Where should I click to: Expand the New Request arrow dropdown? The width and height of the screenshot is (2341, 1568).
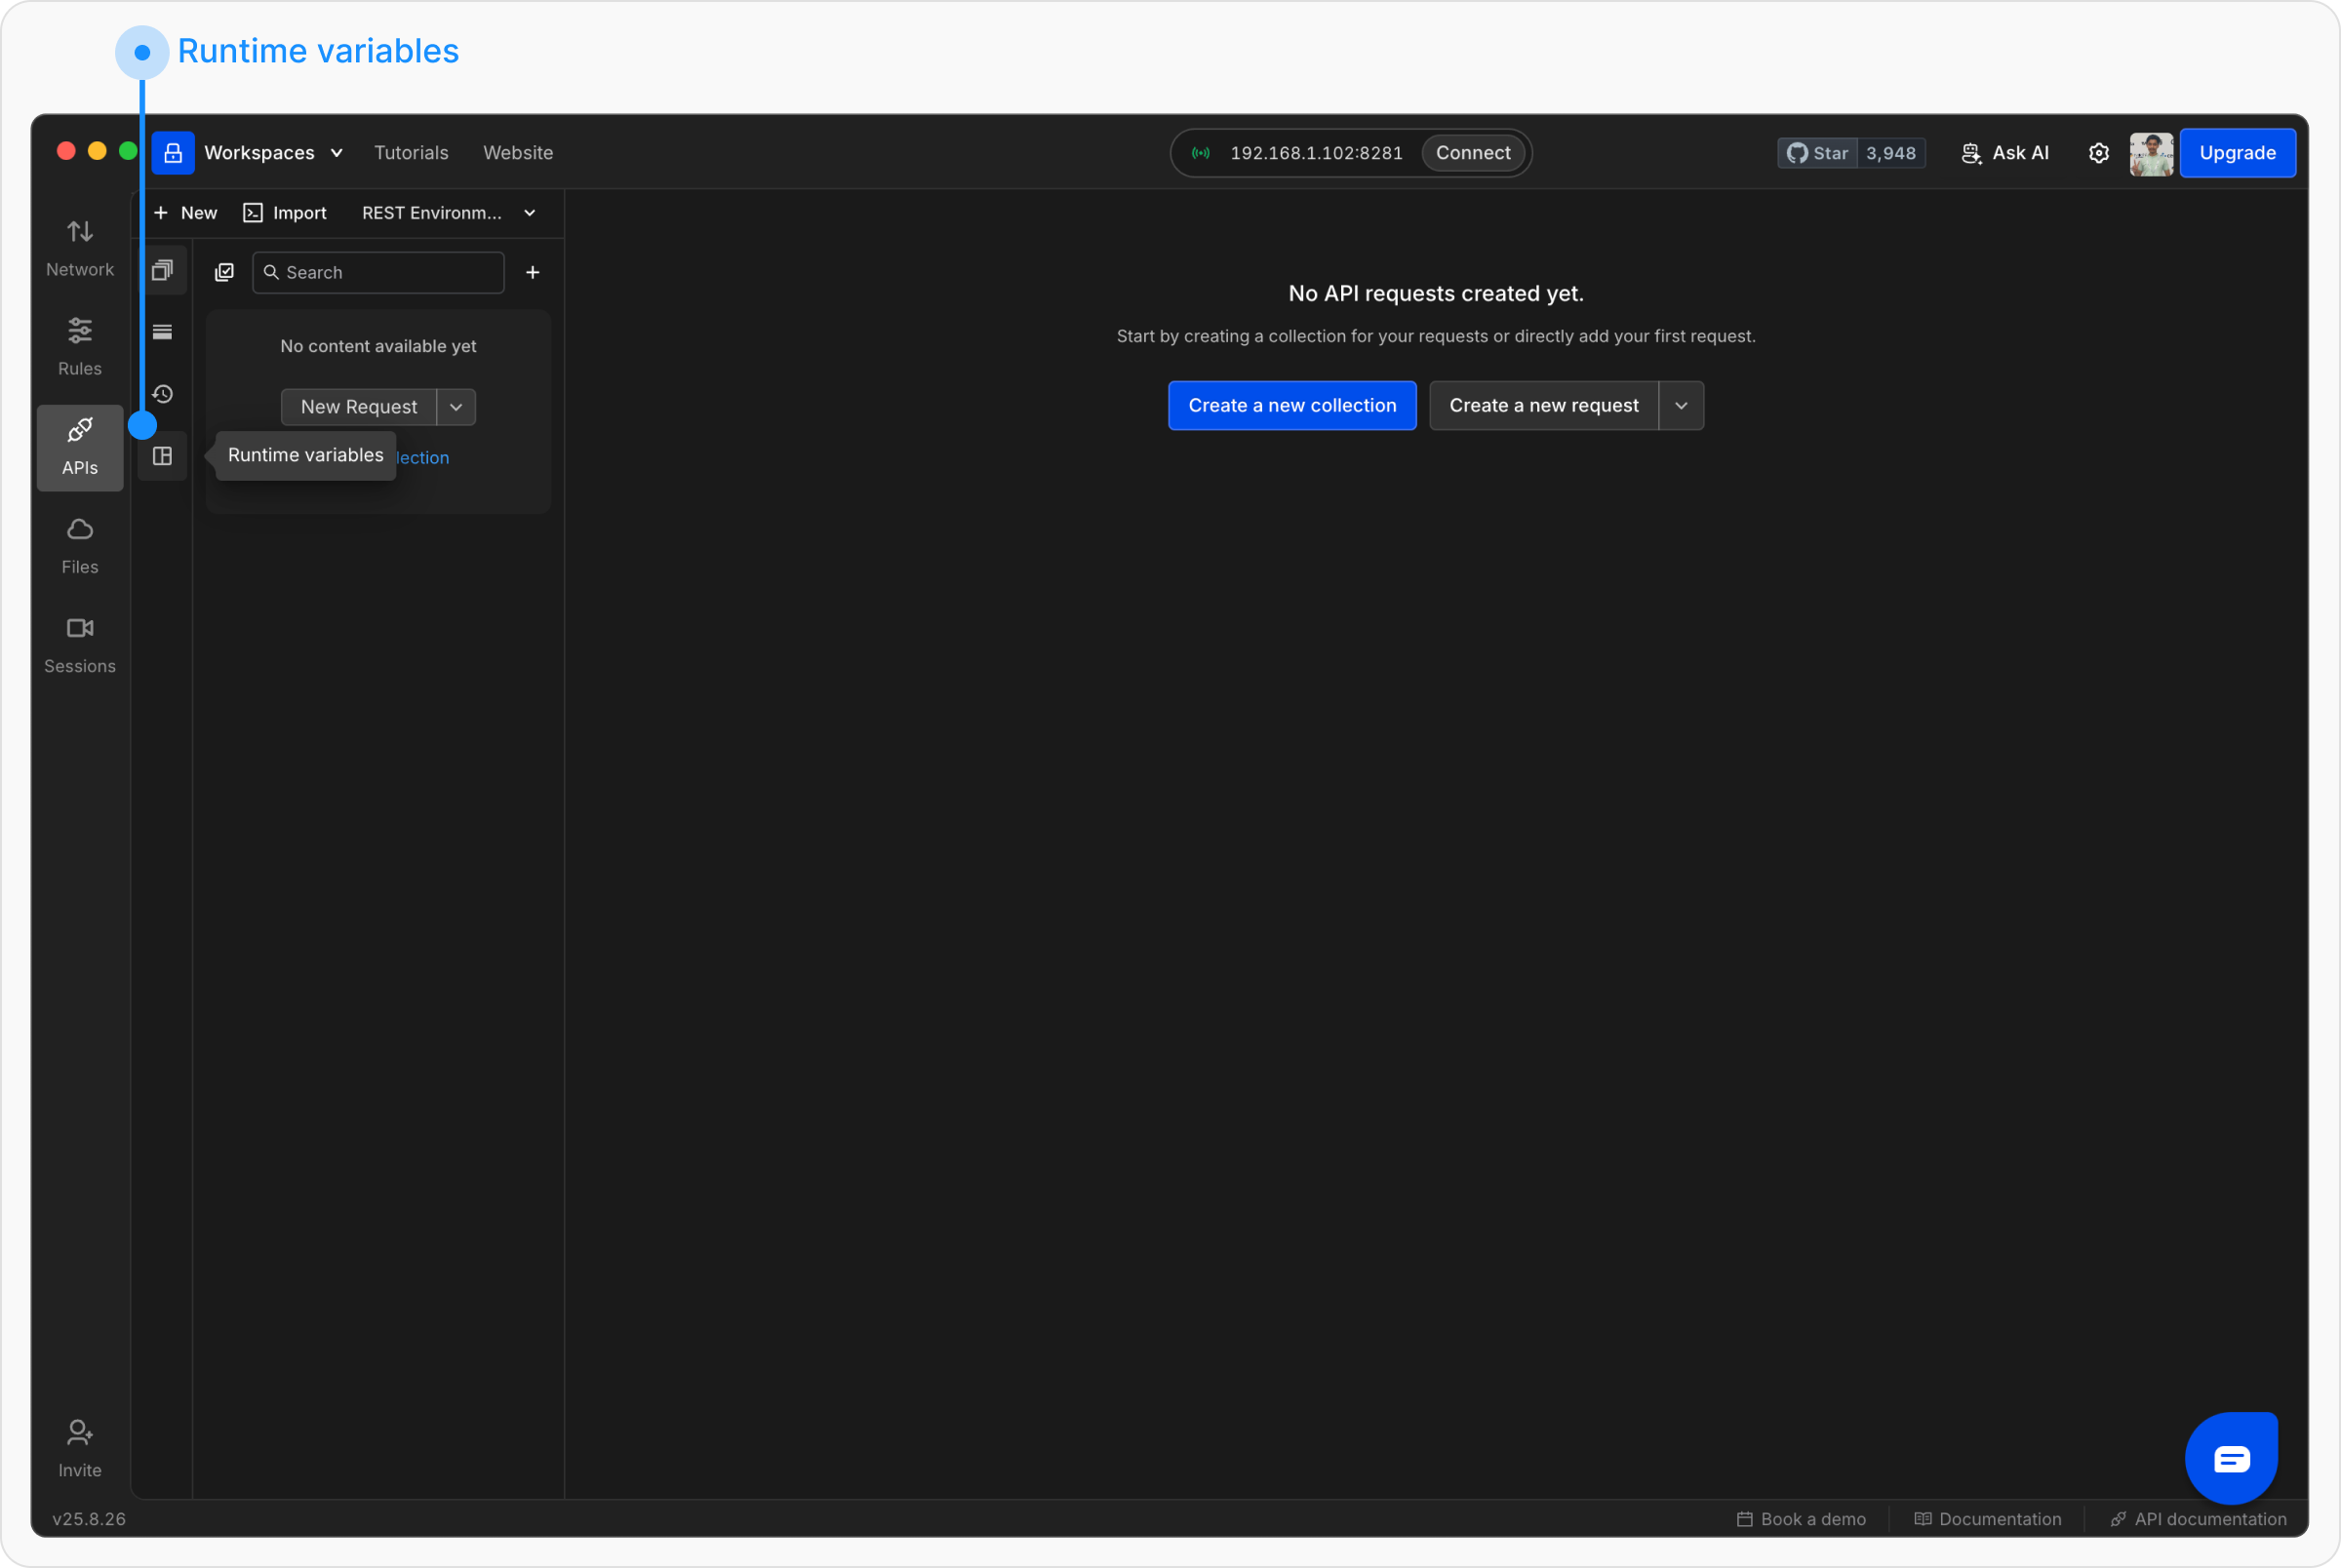[456, 407]
